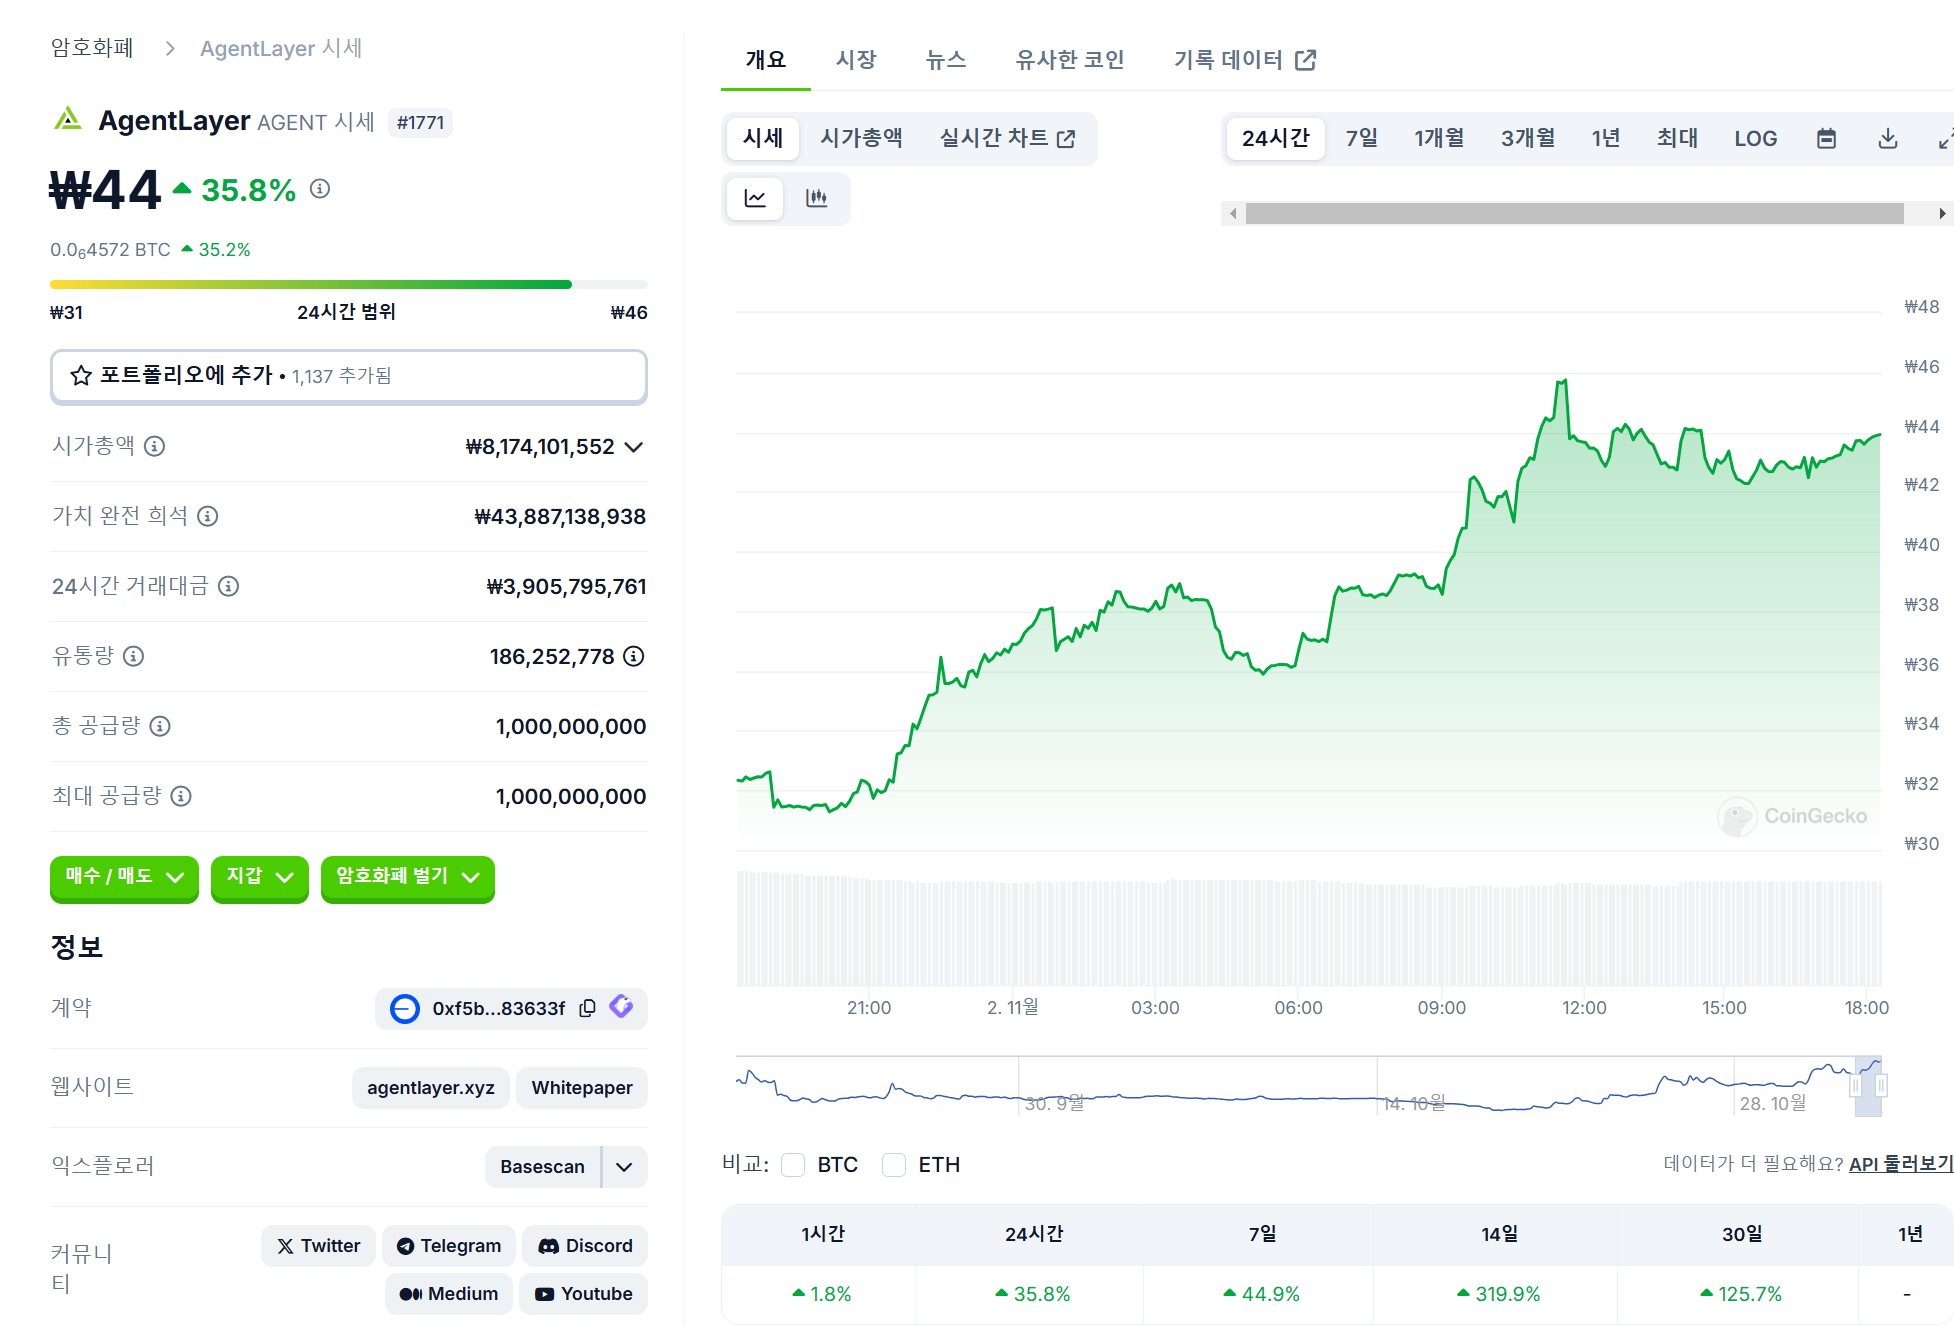Download chart data
The height and width of the screenshot is (1326, 1954).
[1888, 138]
